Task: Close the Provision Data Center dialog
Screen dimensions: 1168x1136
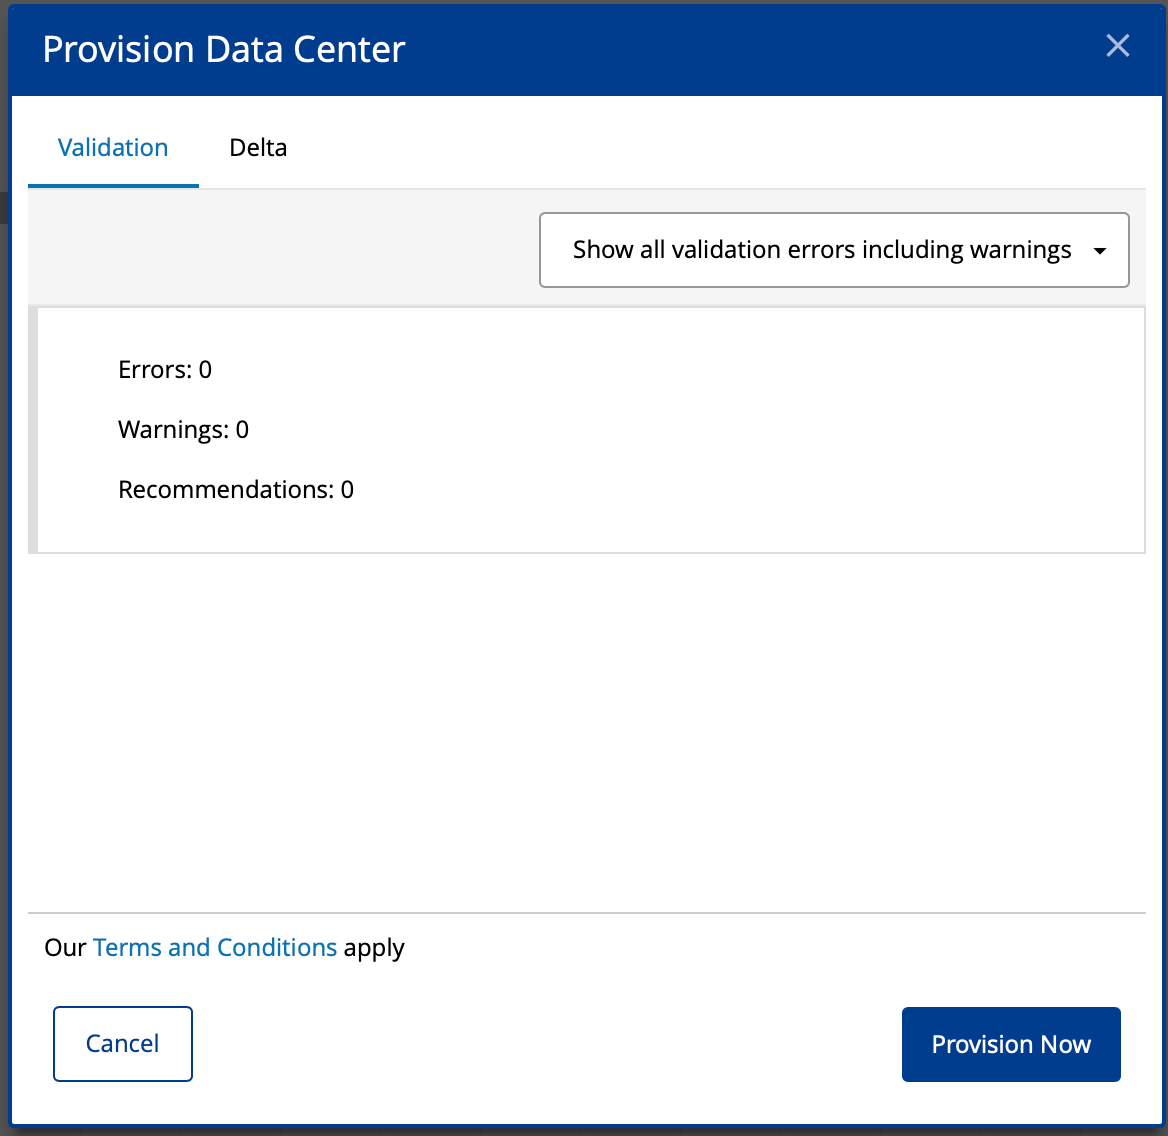Action: coord(1117,46)
